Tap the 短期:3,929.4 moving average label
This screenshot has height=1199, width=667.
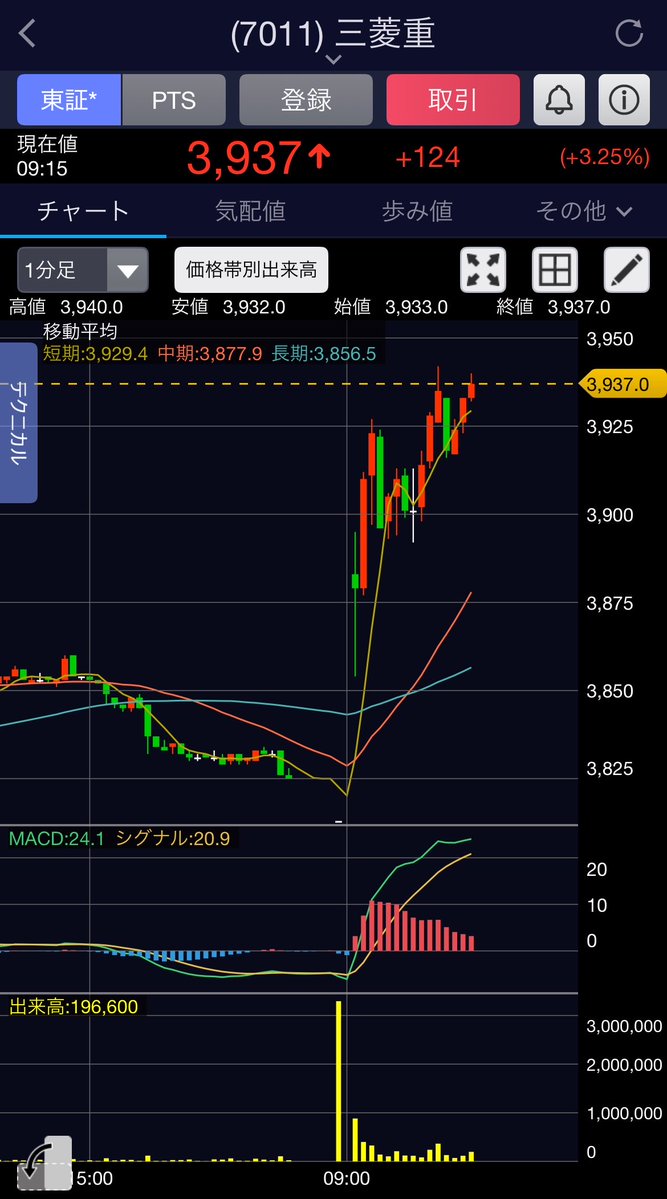(95, 353)
